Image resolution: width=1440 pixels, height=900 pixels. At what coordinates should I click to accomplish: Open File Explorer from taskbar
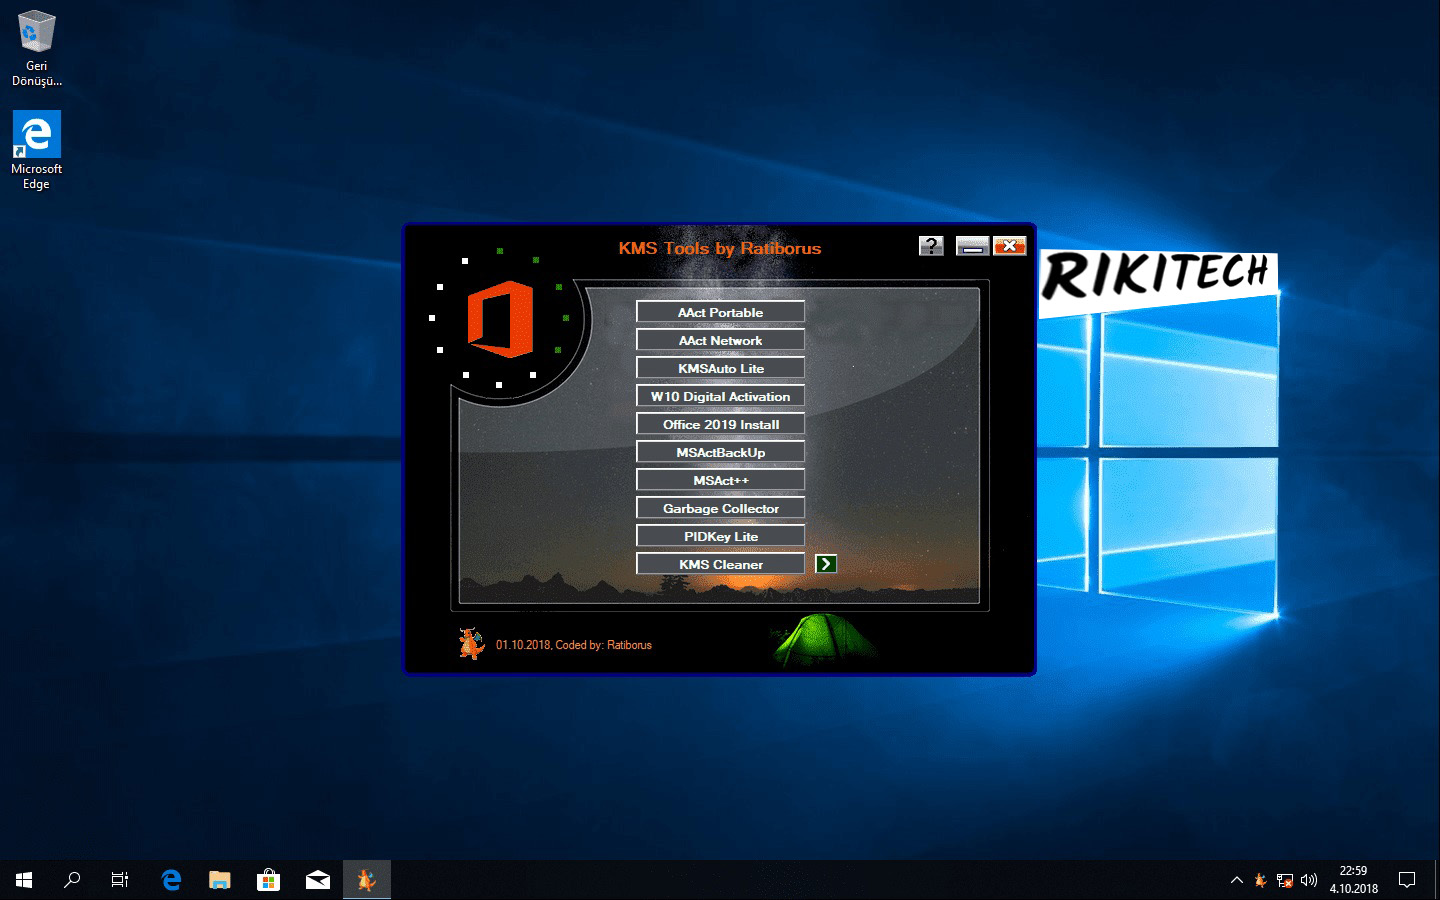220,880
